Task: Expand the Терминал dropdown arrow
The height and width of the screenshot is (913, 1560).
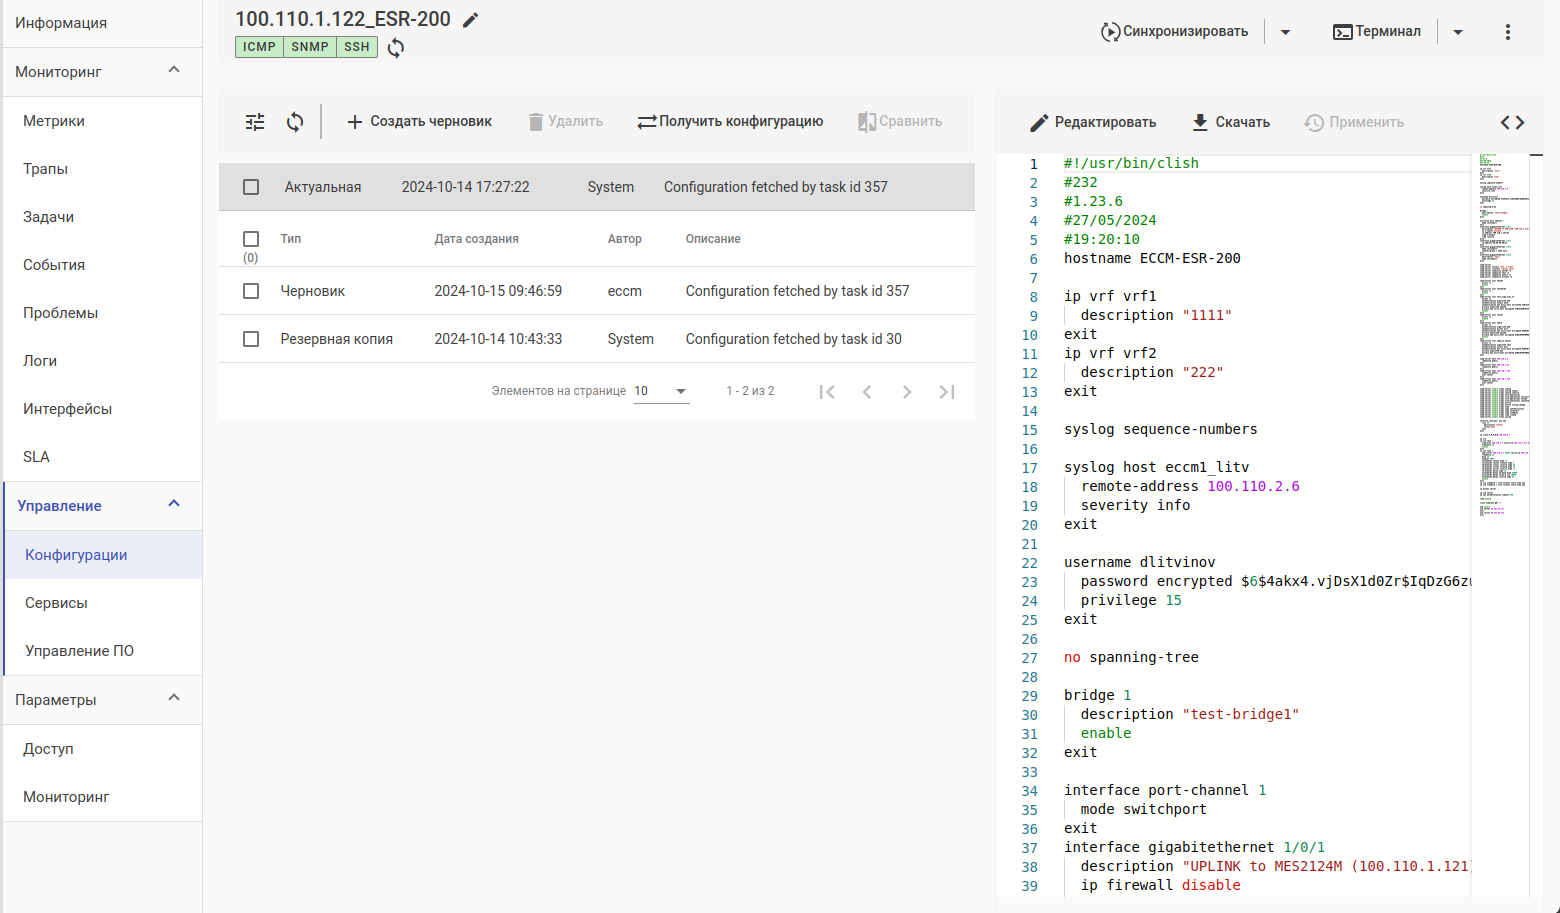Action: (x=1457, y=32)
